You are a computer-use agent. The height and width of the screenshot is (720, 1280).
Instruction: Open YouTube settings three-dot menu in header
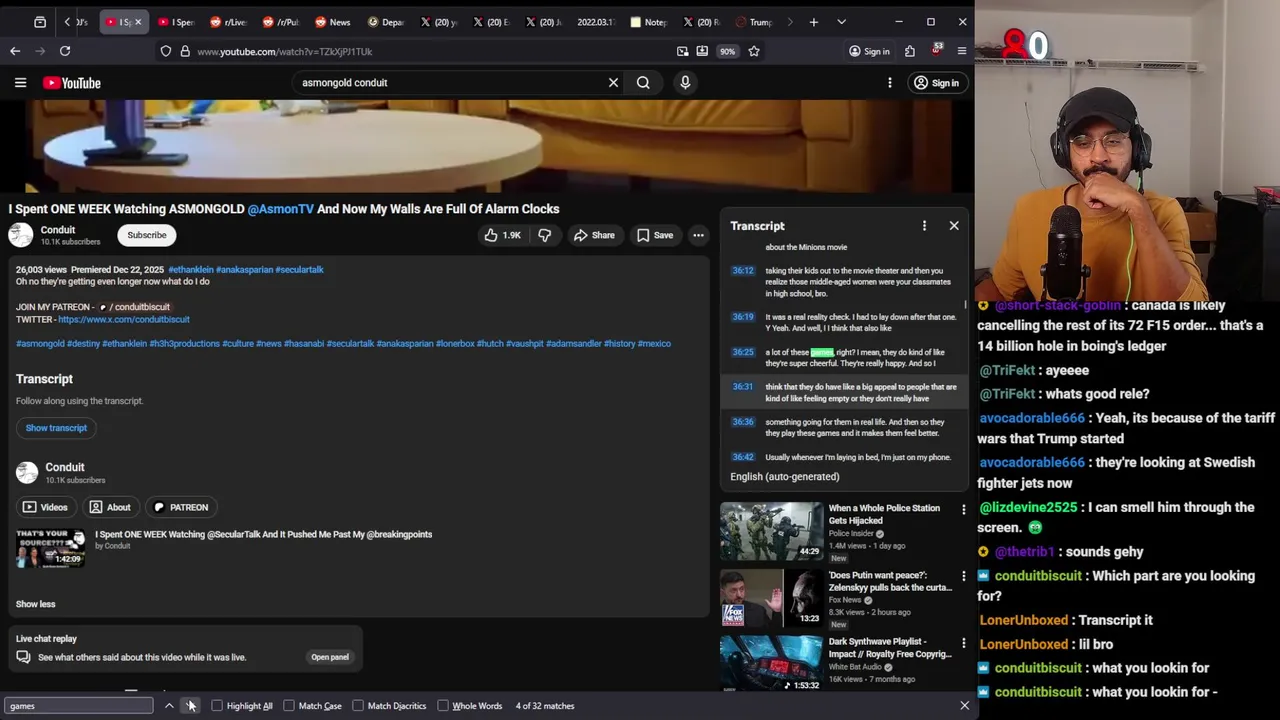889,83
